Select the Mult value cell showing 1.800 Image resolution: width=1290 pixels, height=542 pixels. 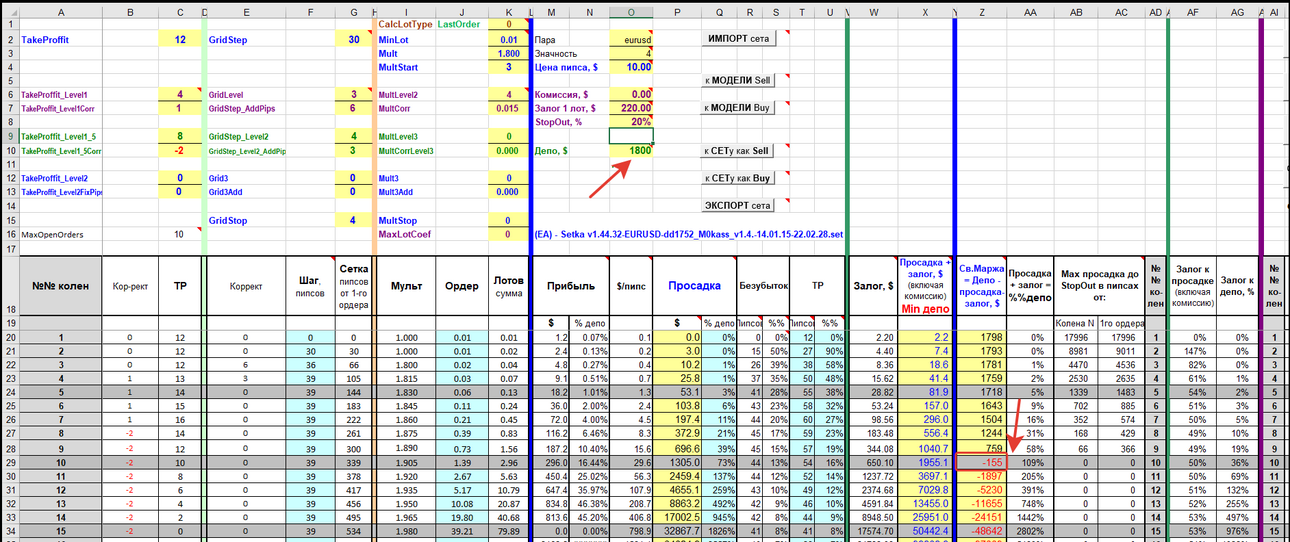point(508,53)
